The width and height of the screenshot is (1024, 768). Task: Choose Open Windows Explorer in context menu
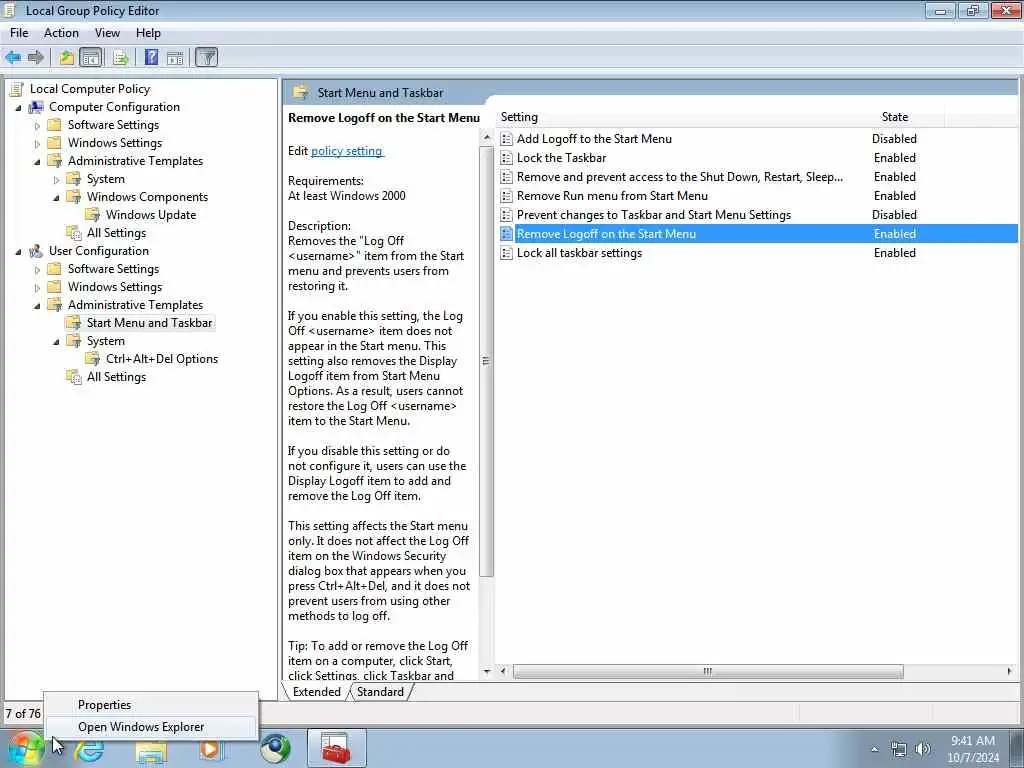(x=151, y=727)
